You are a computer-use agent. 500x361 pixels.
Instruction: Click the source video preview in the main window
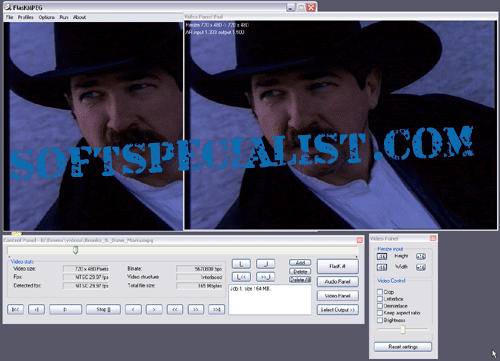[x=93, y=126]
